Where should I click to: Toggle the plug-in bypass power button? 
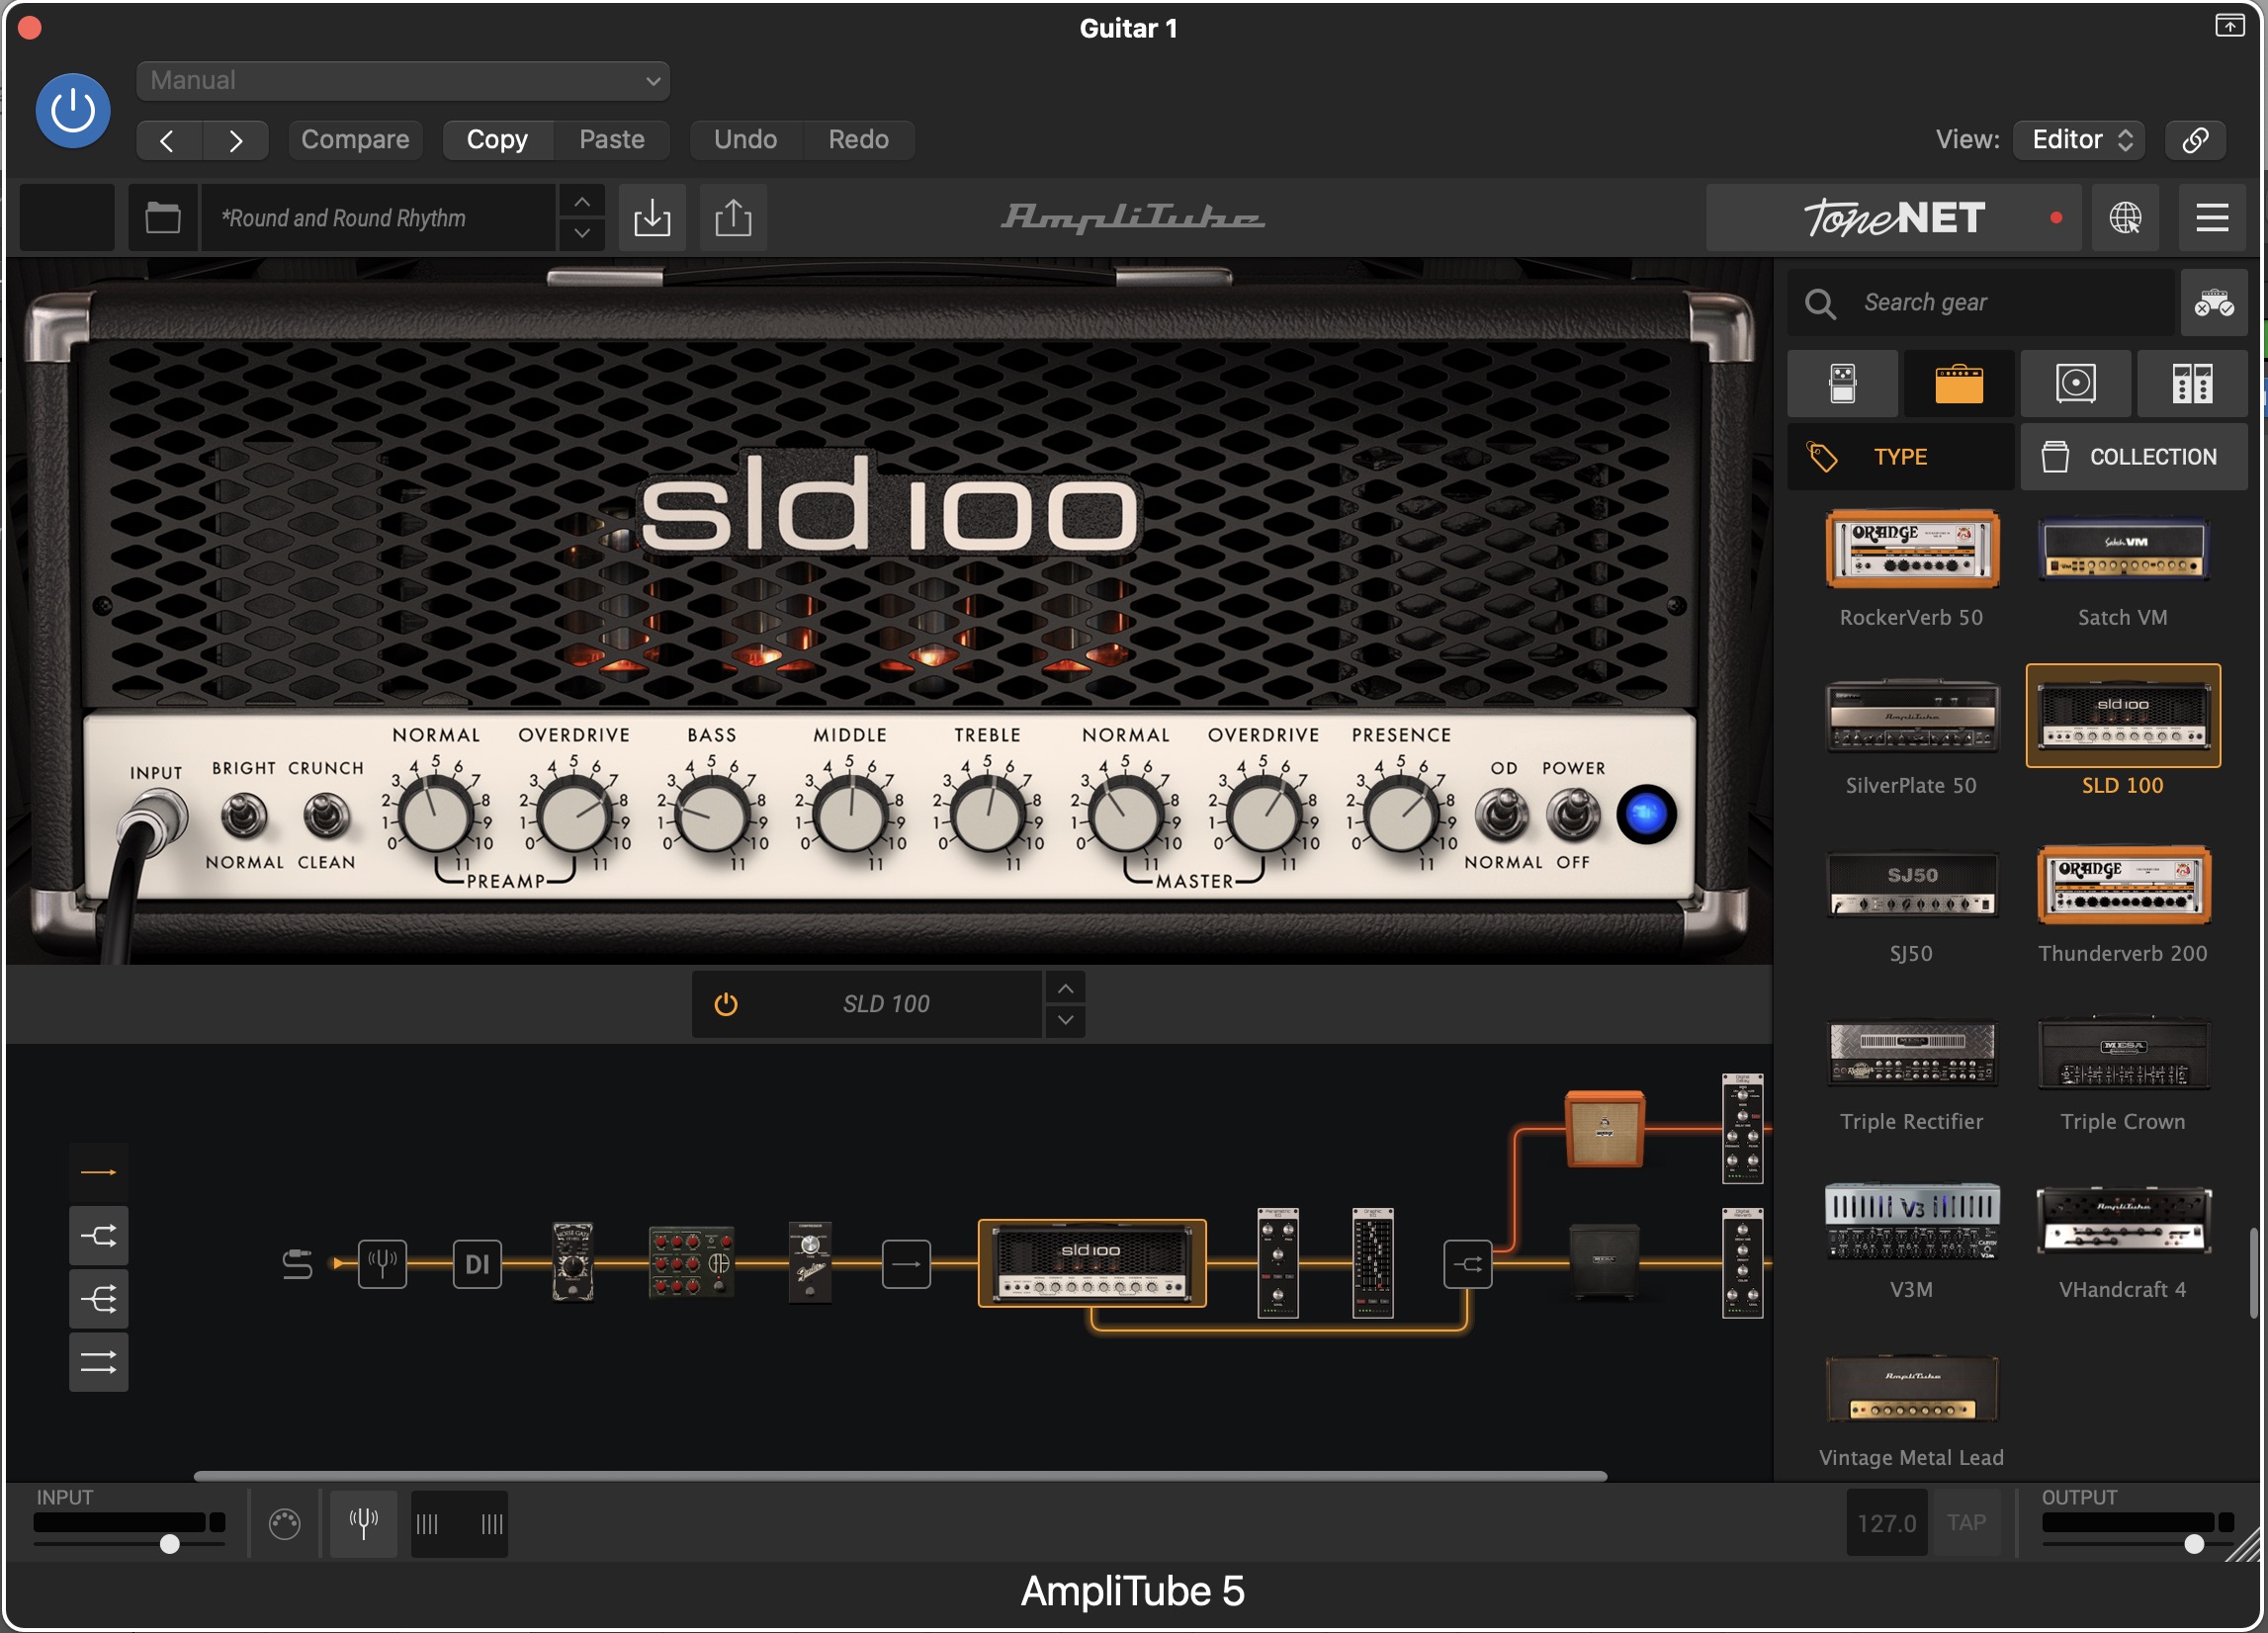(x=73, y=110)
